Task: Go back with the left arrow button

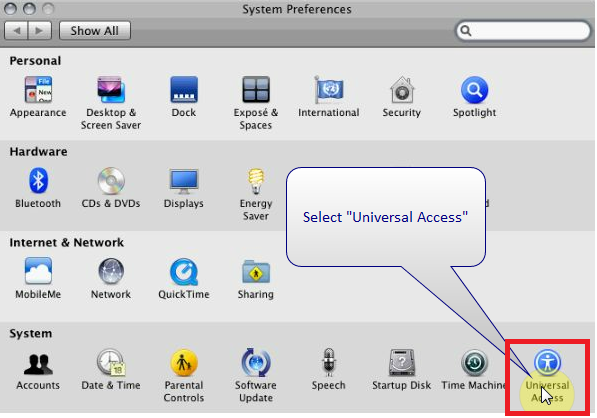Action: [x=16, y=30]
